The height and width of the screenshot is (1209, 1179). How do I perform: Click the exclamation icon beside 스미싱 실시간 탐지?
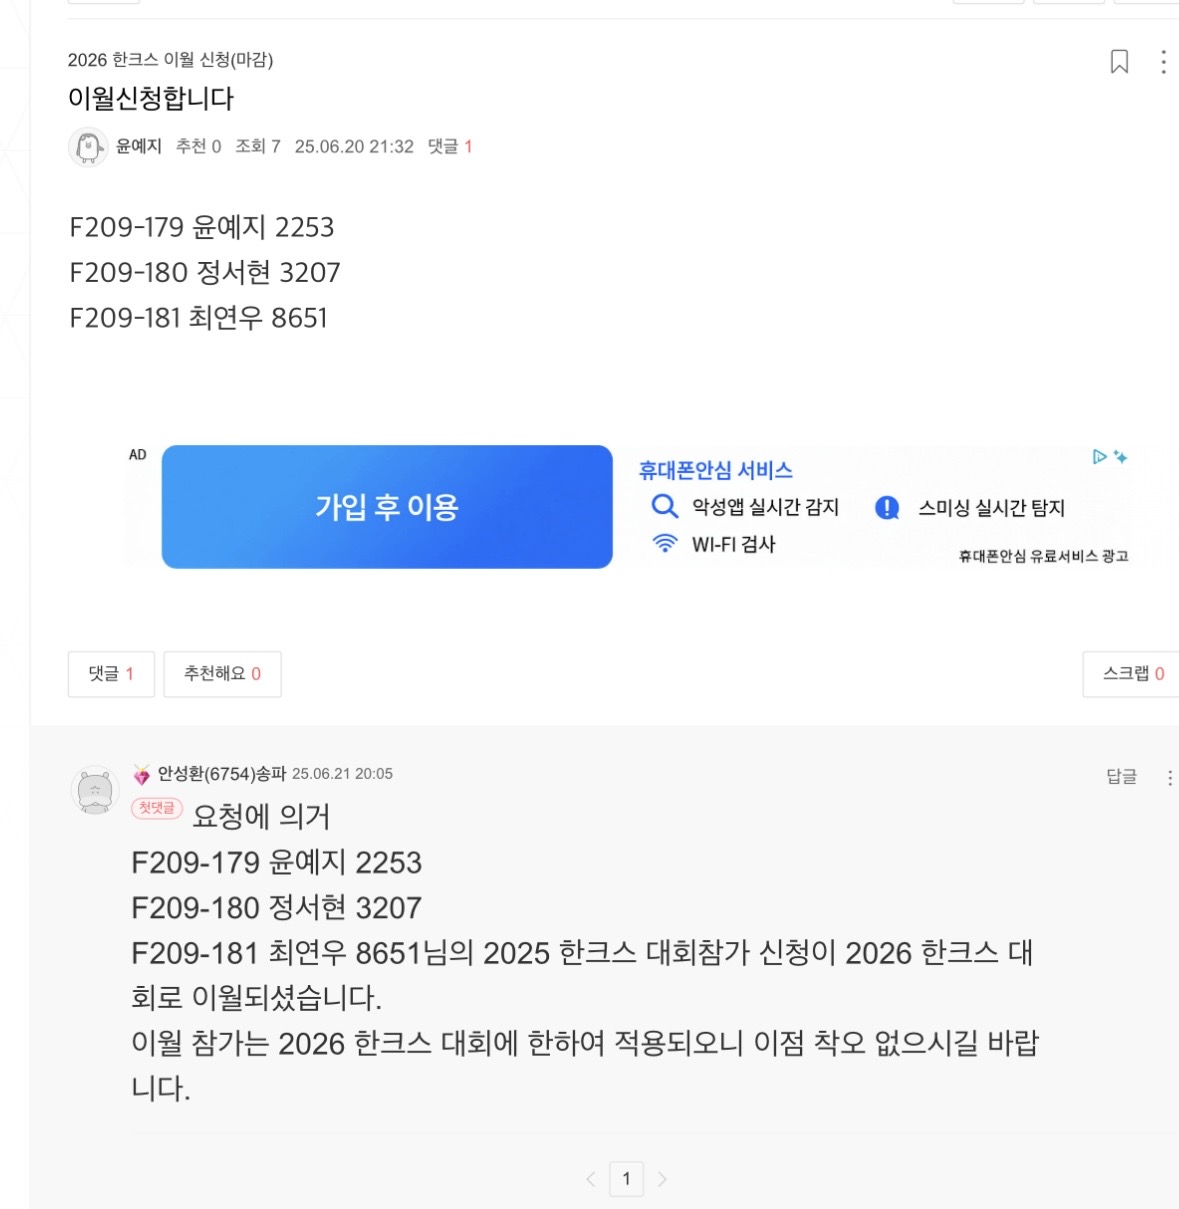[x=887, y=508]
